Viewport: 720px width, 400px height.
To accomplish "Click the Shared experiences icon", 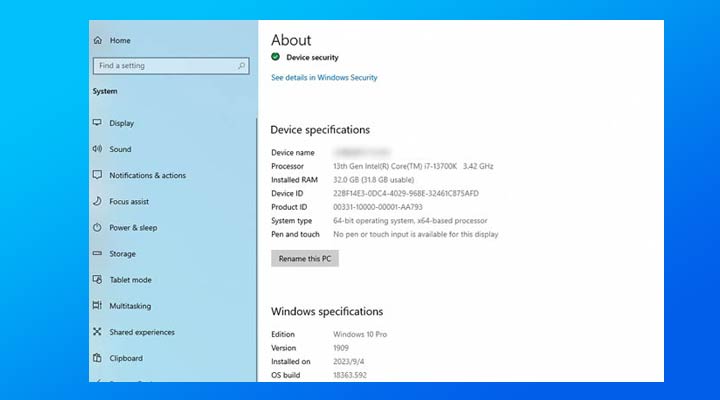I will pos(97,332).
